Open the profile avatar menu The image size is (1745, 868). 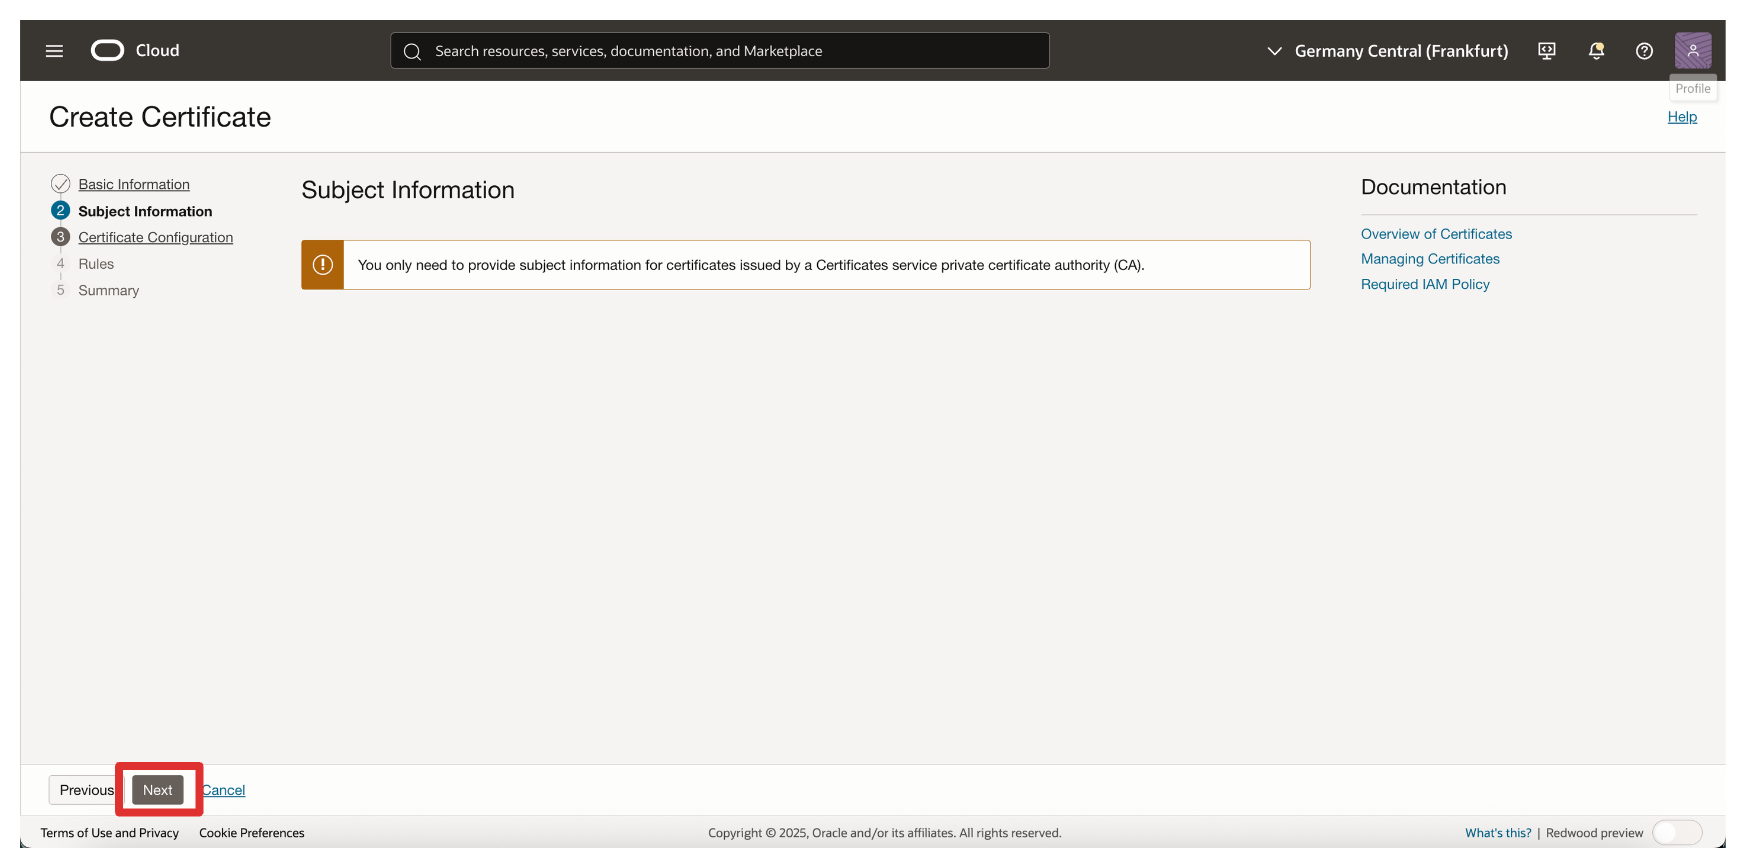pos(1692,51)
